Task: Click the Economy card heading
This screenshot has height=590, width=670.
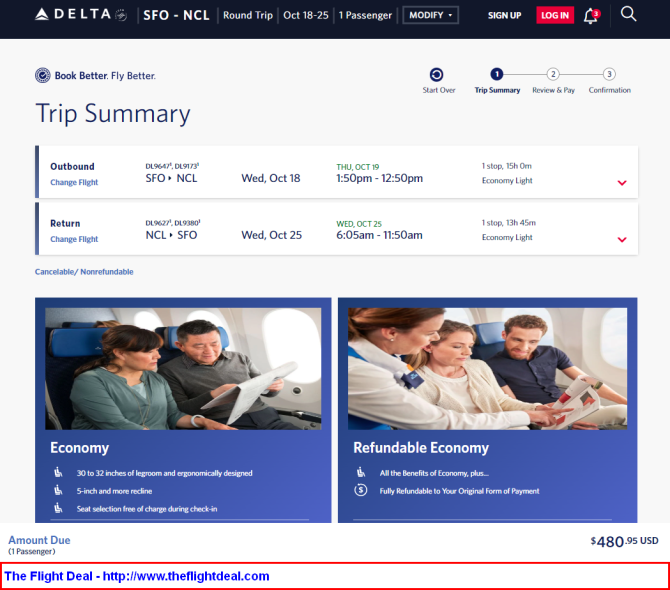Action: coord(79,448)
